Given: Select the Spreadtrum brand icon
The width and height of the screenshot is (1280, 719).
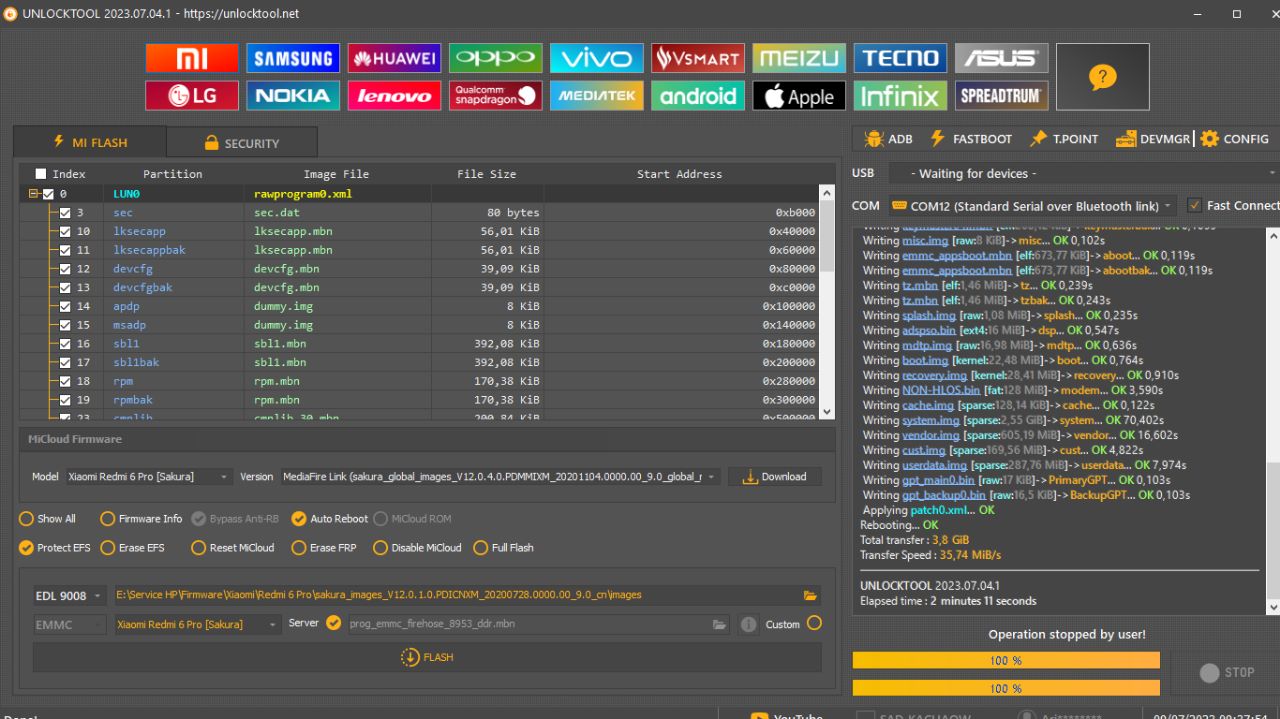Looking at the screenshot, I should [1001, 96].
